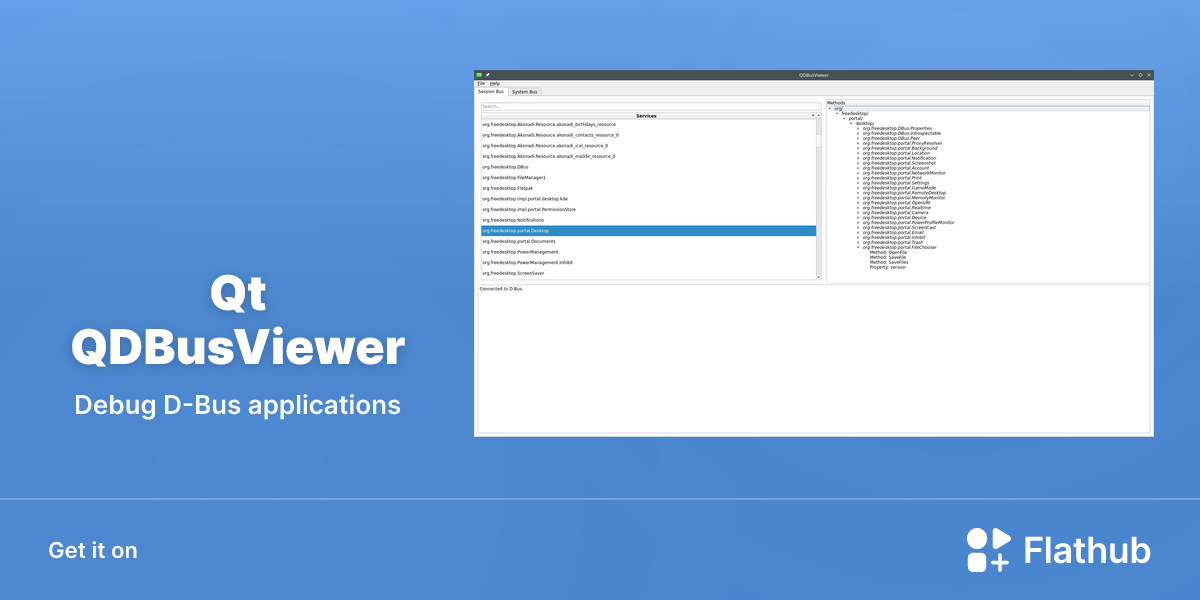The image size is (1200, 600).
Task: Select org.freedesktop.portal.NetworkMonitor tree row
Action: [x=903, y=173]
